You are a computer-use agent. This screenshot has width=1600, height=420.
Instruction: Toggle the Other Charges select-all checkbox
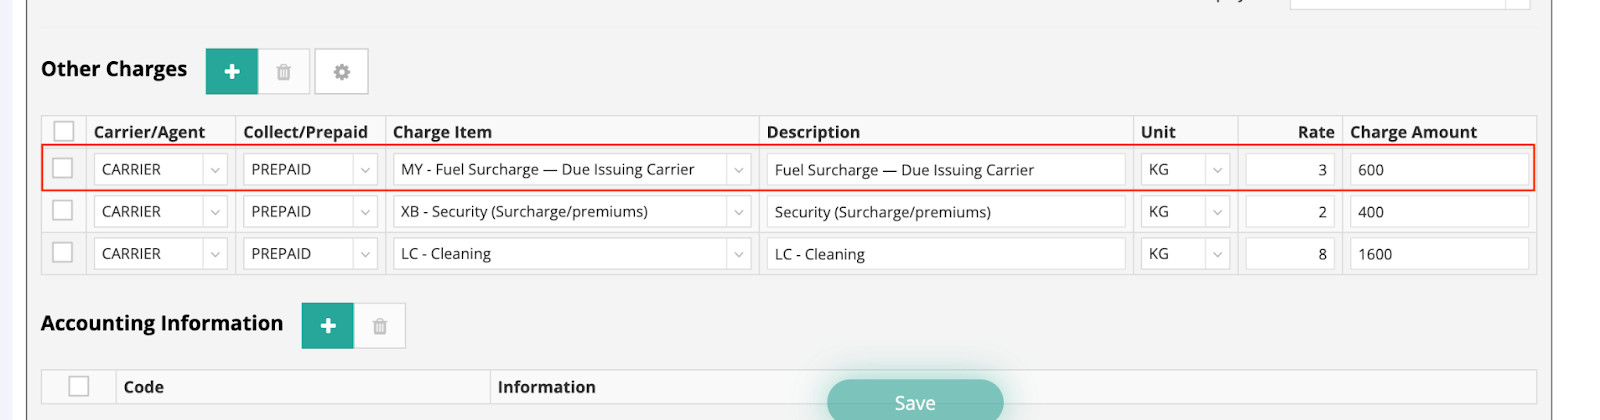tap(64, 131)
